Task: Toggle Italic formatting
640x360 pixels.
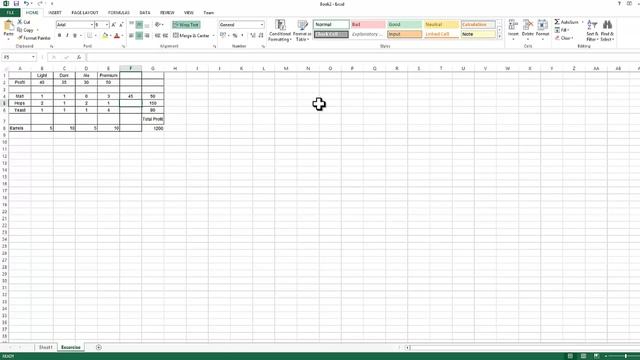Action: (x=67, y=36)
